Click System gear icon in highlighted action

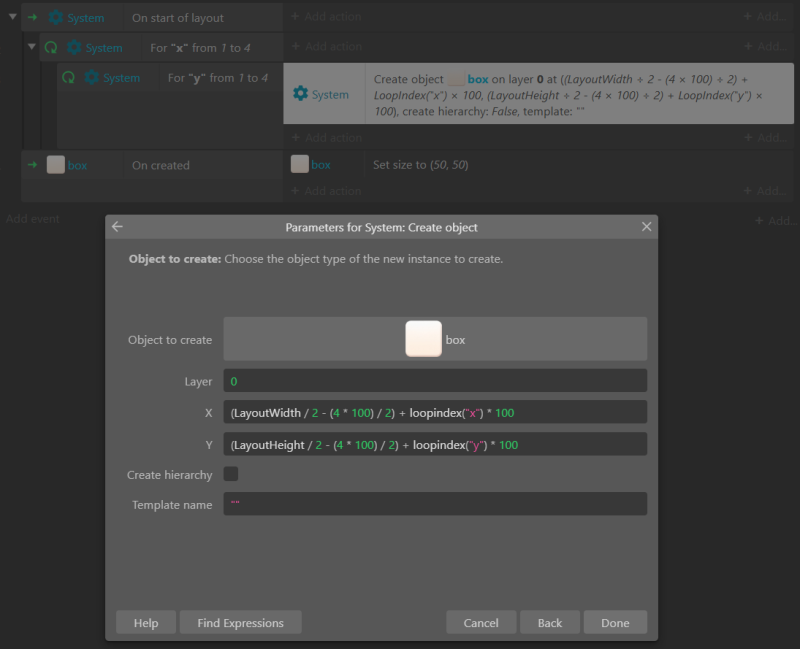[300, 94]
